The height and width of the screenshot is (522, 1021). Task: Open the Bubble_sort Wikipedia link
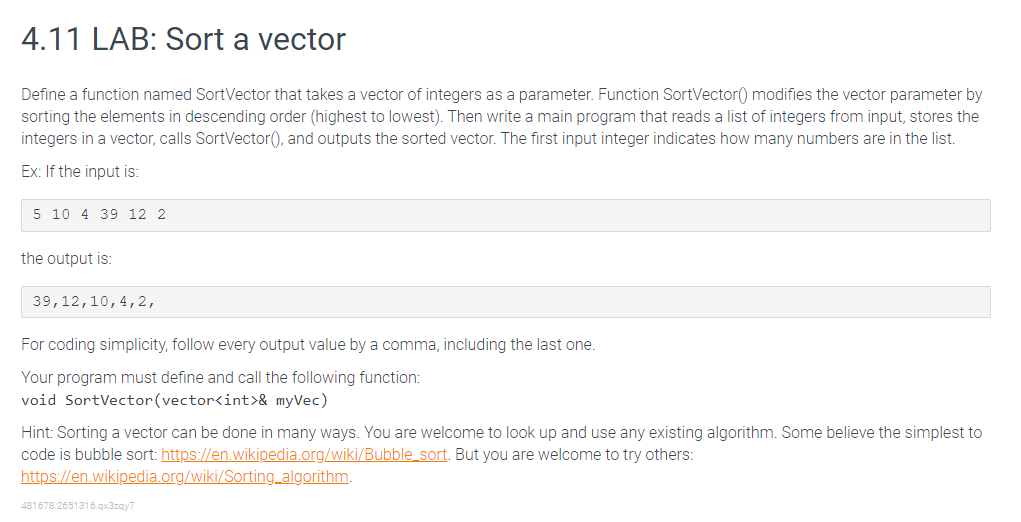tap(304, 454)
